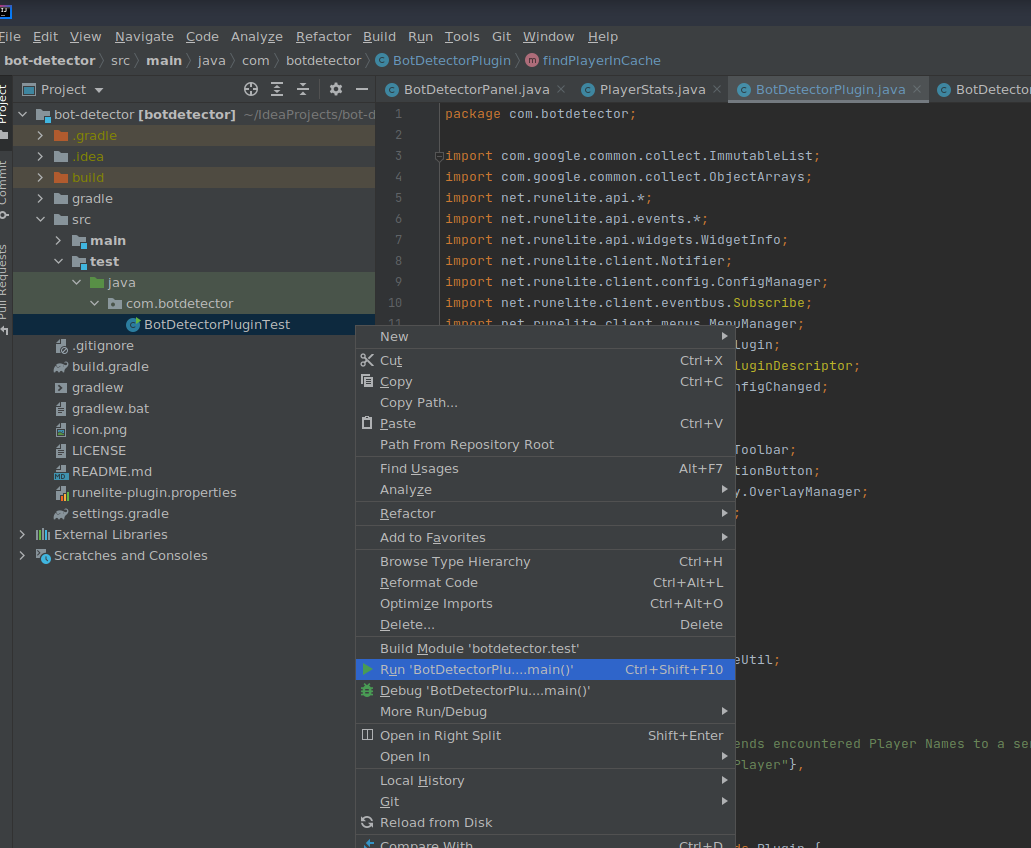Open the Navigate menu
Screen dimensions: 1031x848
coord(144,37)
